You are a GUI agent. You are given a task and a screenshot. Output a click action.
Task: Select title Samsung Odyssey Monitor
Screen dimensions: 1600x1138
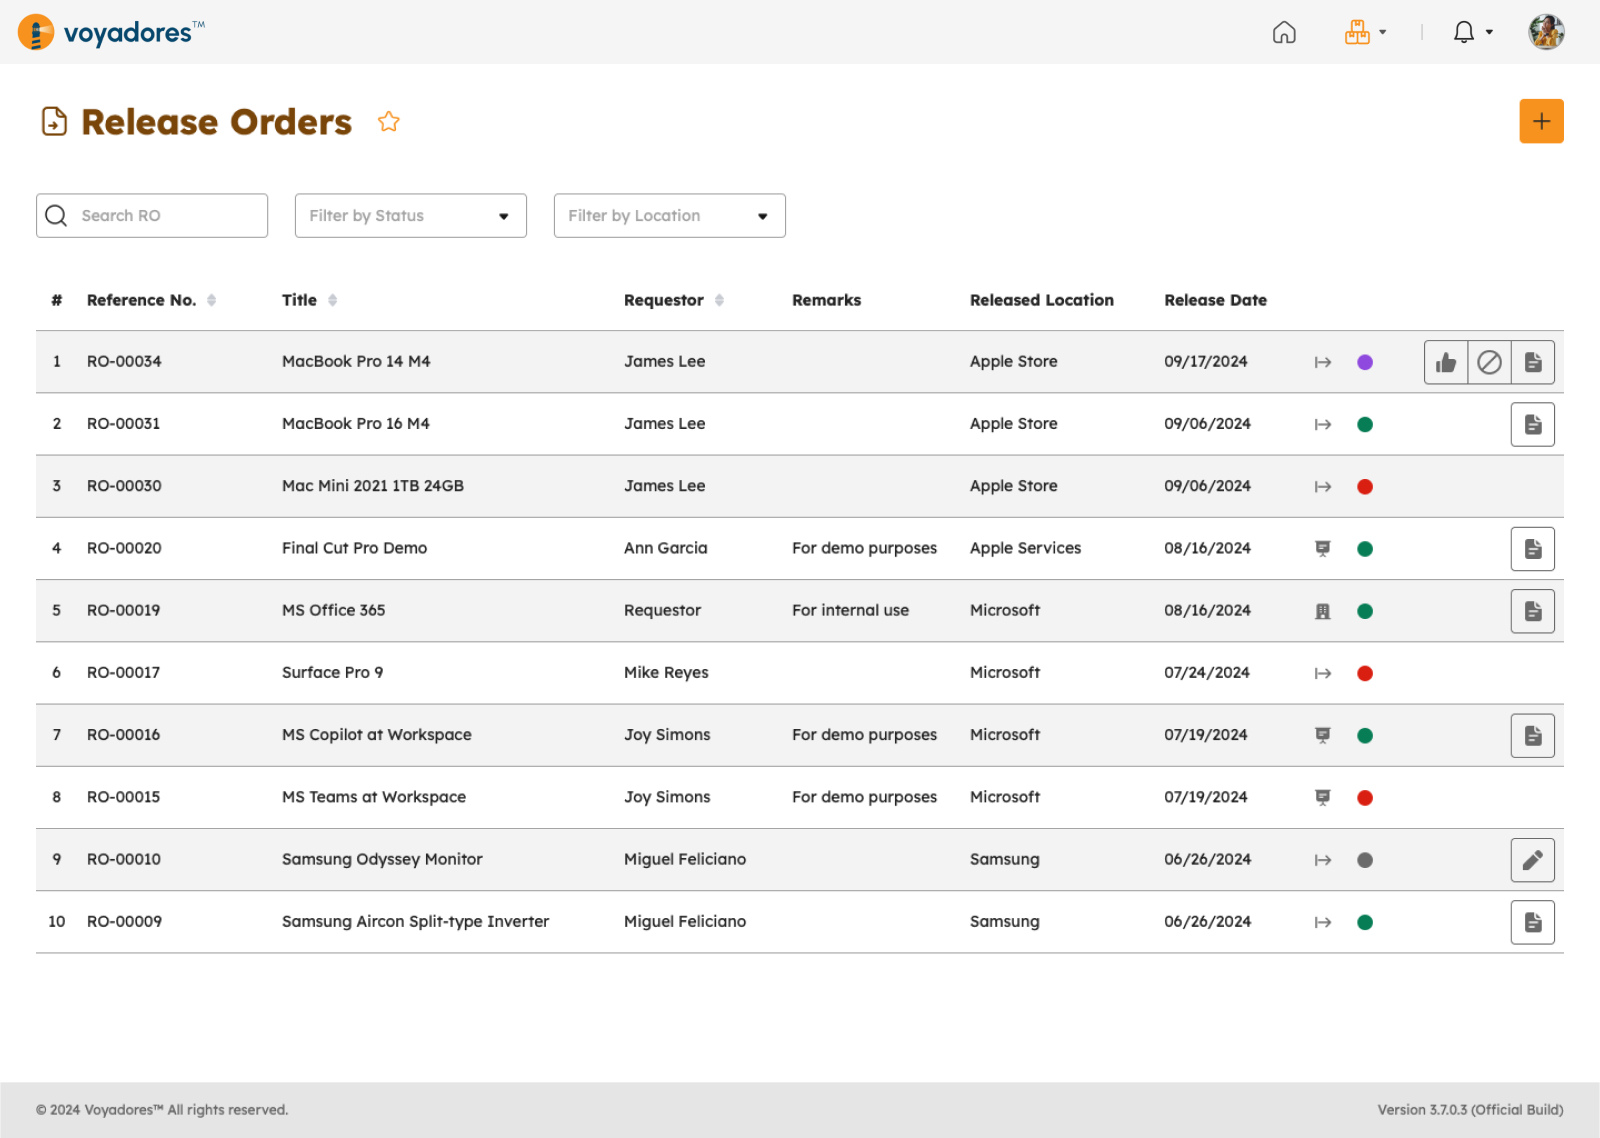382,859
